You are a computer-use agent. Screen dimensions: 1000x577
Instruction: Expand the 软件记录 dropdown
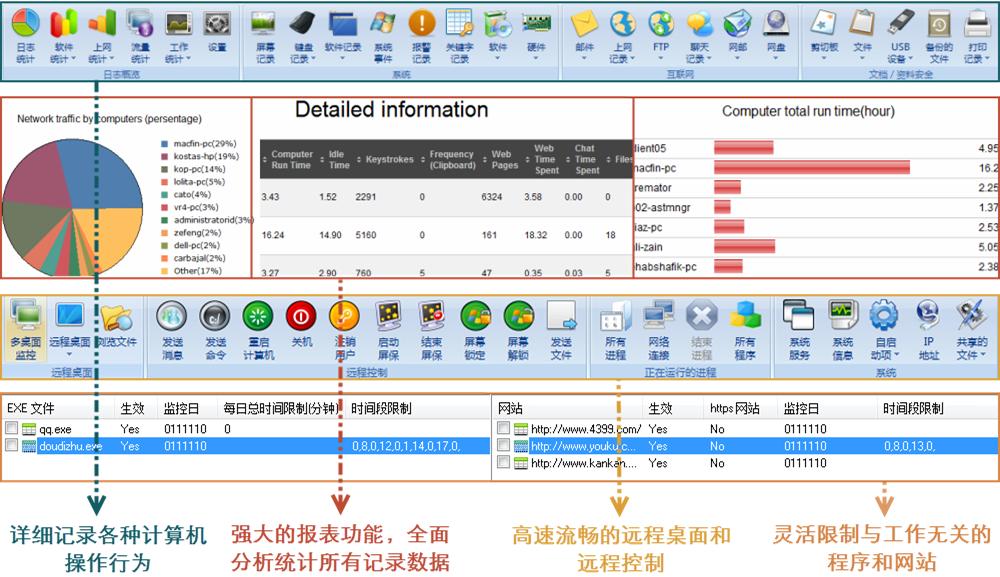coord(342,59)
